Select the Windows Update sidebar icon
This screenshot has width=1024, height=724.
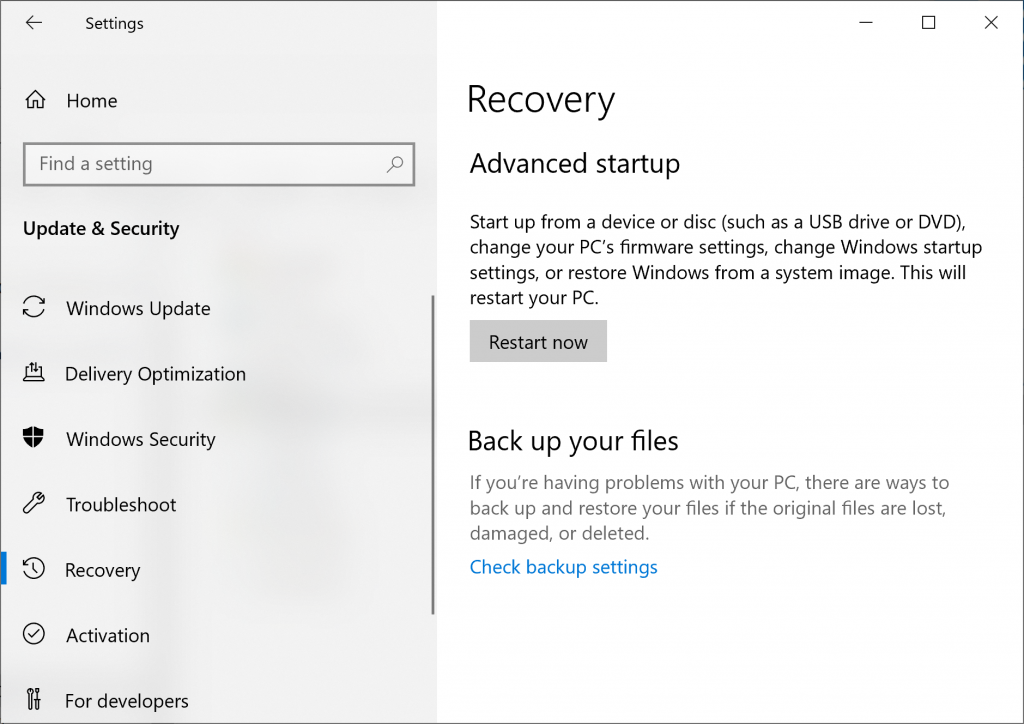[x=34, y=308]
